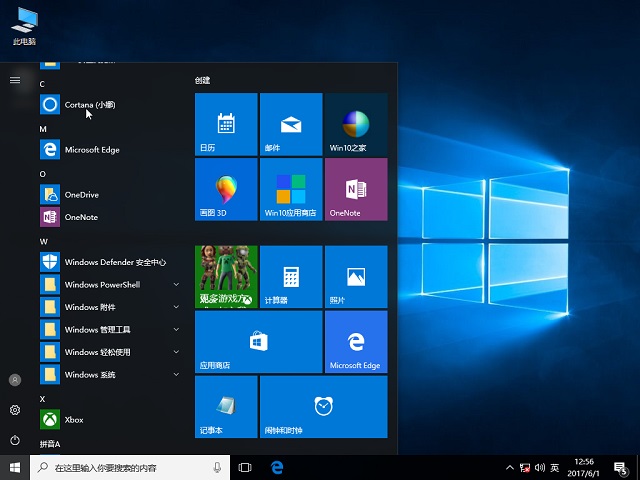
Task: Open the Alarms & Clock tile (闹钟和时钟)
Action: click(324, 407)
